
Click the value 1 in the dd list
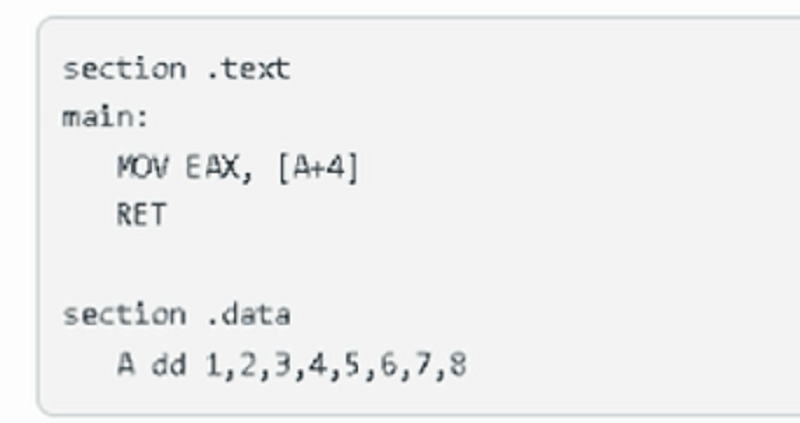213,364
